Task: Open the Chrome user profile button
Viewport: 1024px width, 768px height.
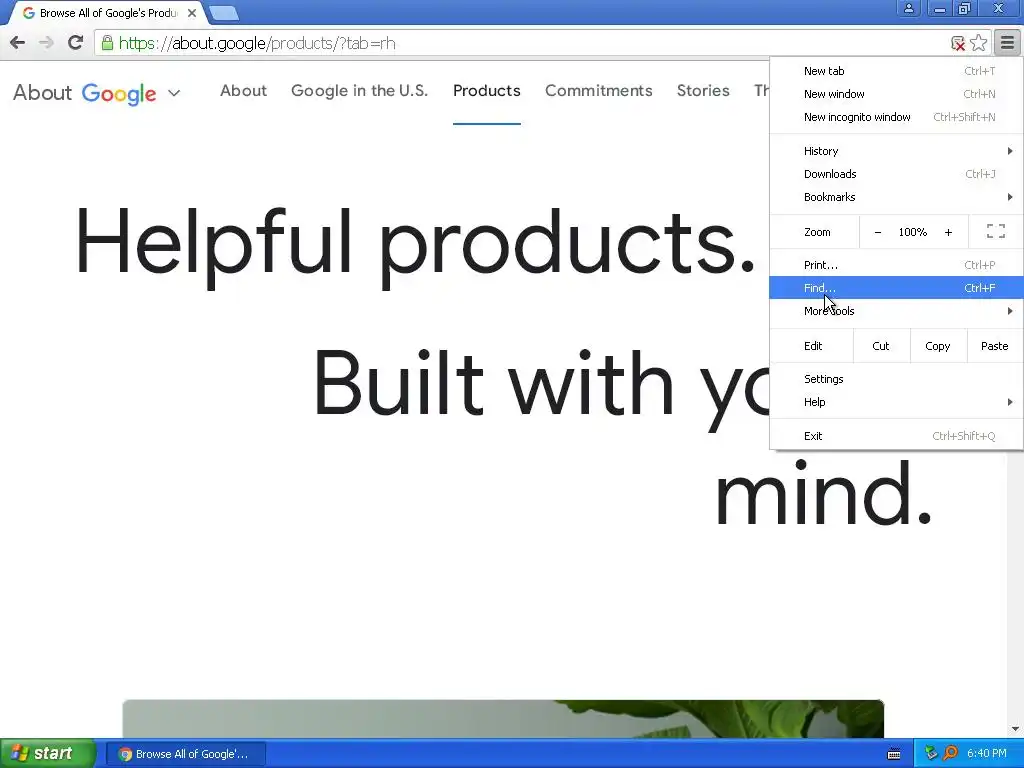Action: [908, 8]
